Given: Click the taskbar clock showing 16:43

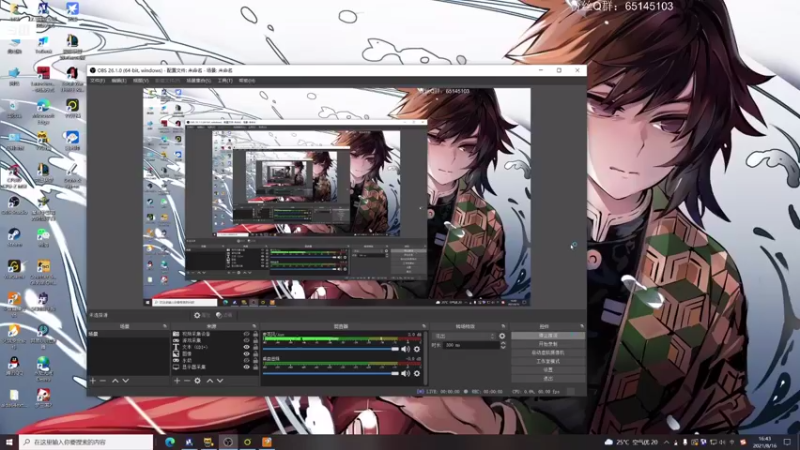Looking at the screenshot, I should 764,442.
